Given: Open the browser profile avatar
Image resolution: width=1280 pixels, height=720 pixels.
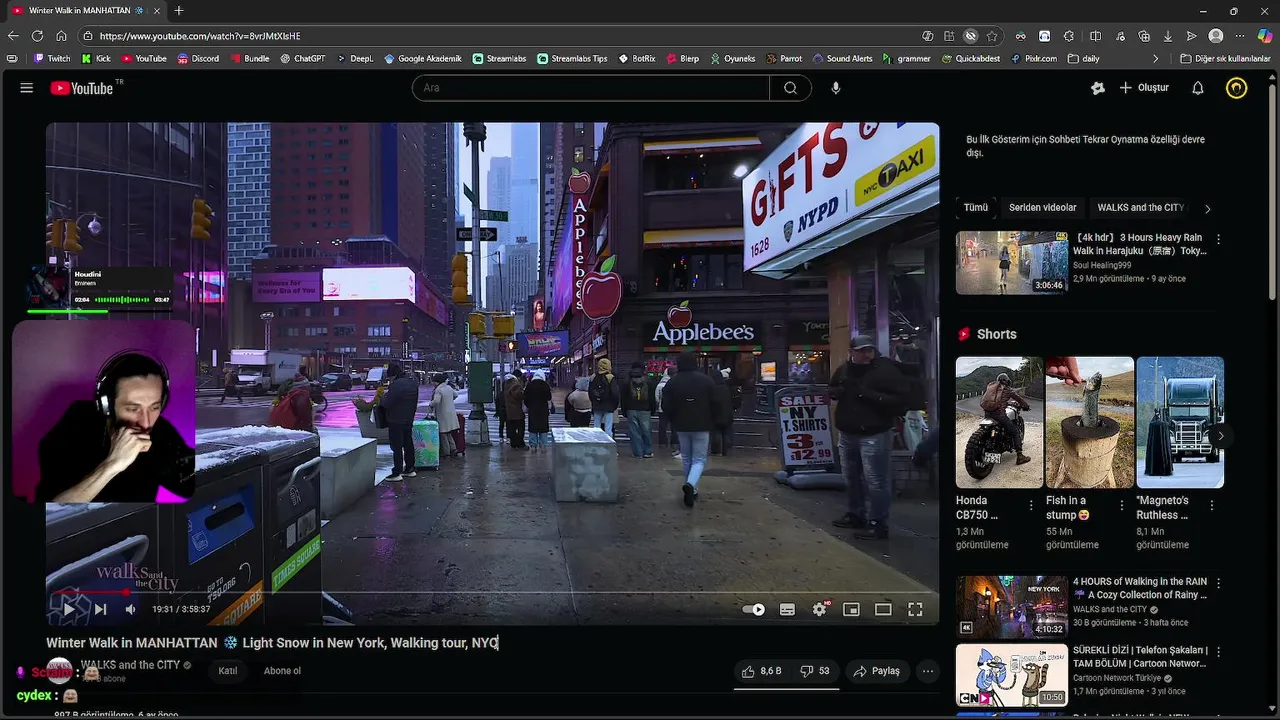Looking at the screenshot, I should tap(1216, 36).
